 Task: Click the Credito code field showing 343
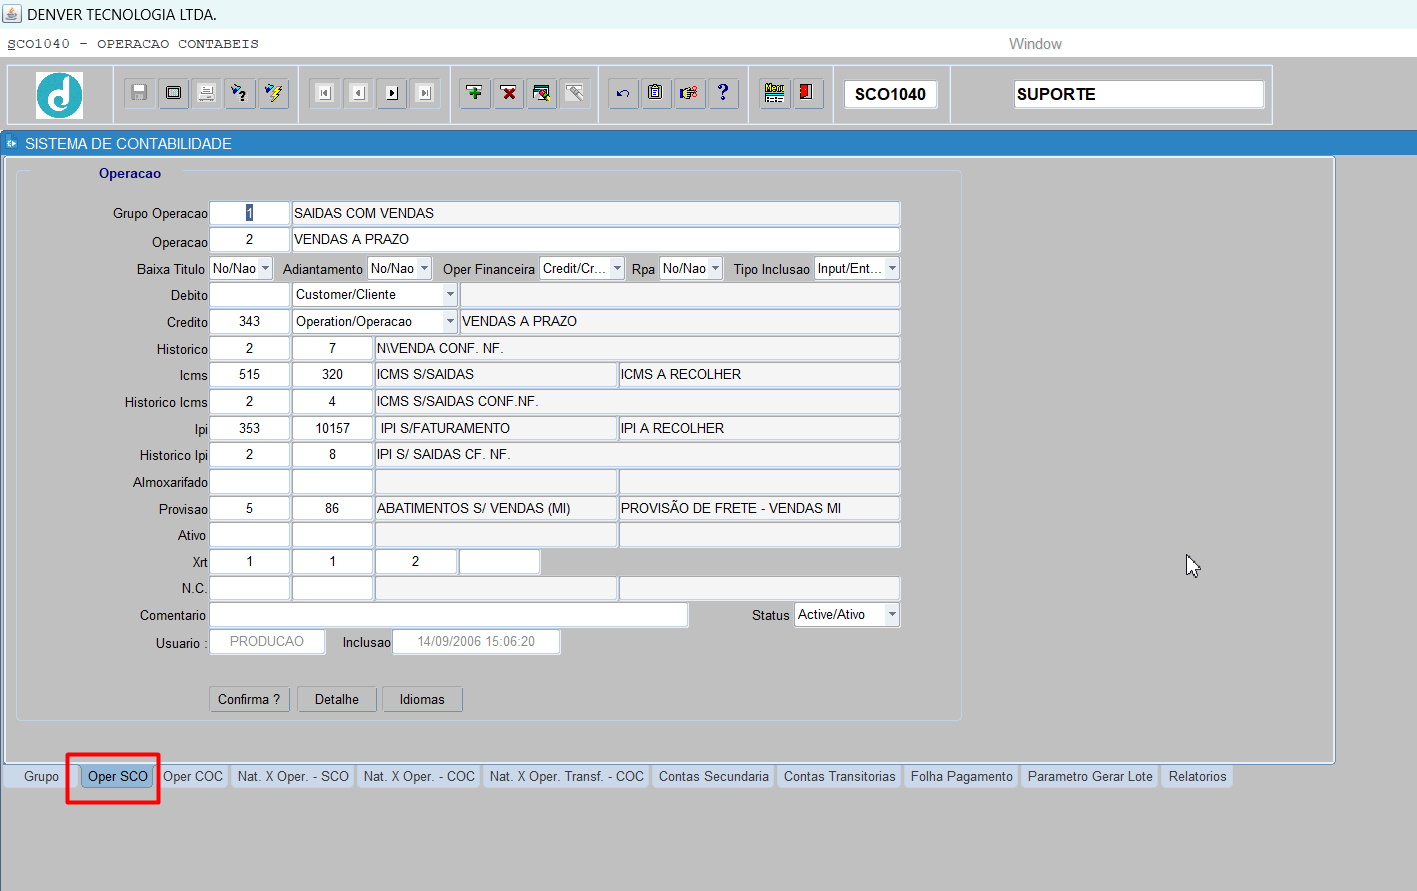click(x=249, y=322)
